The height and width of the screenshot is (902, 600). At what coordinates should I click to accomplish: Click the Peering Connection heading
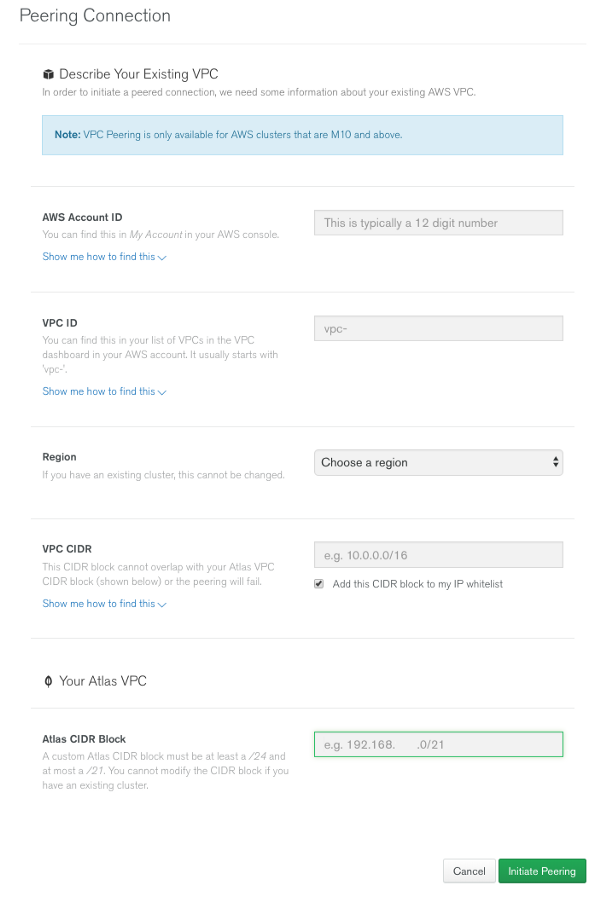pyautogui.click(x=95, y=16)
